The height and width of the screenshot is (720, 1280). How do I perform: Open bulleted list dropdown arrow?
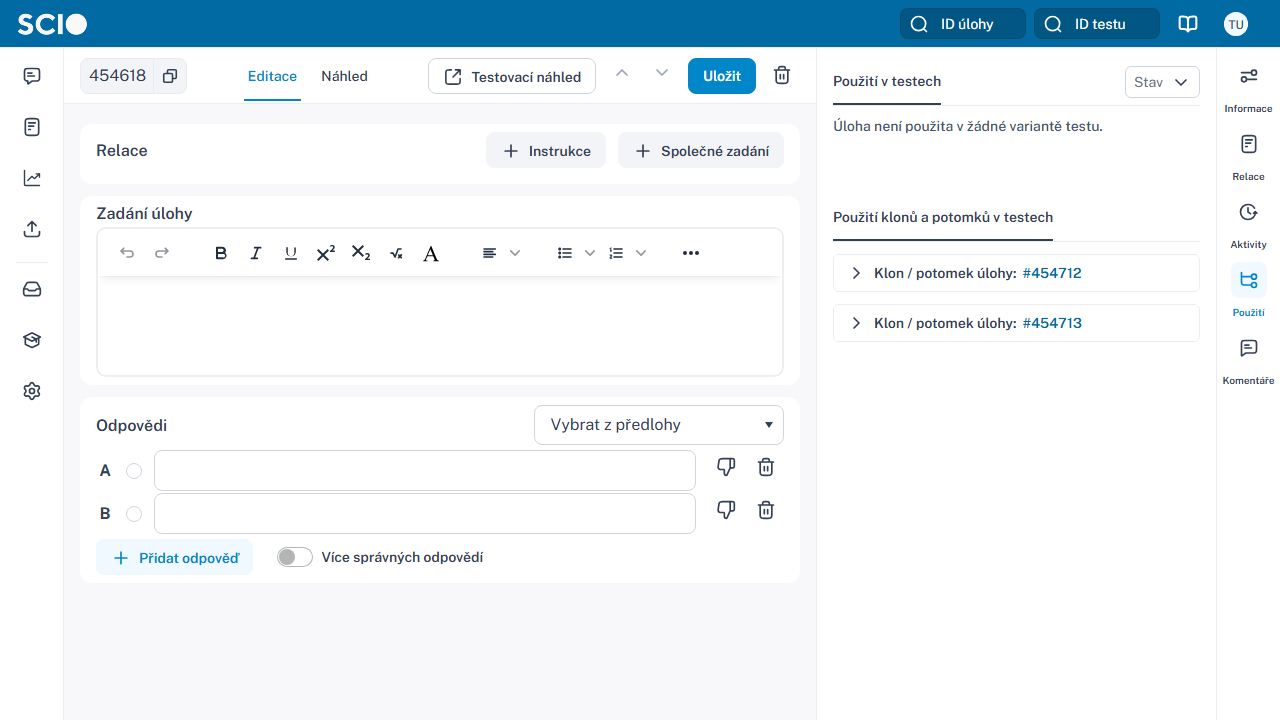pos(590,253)
